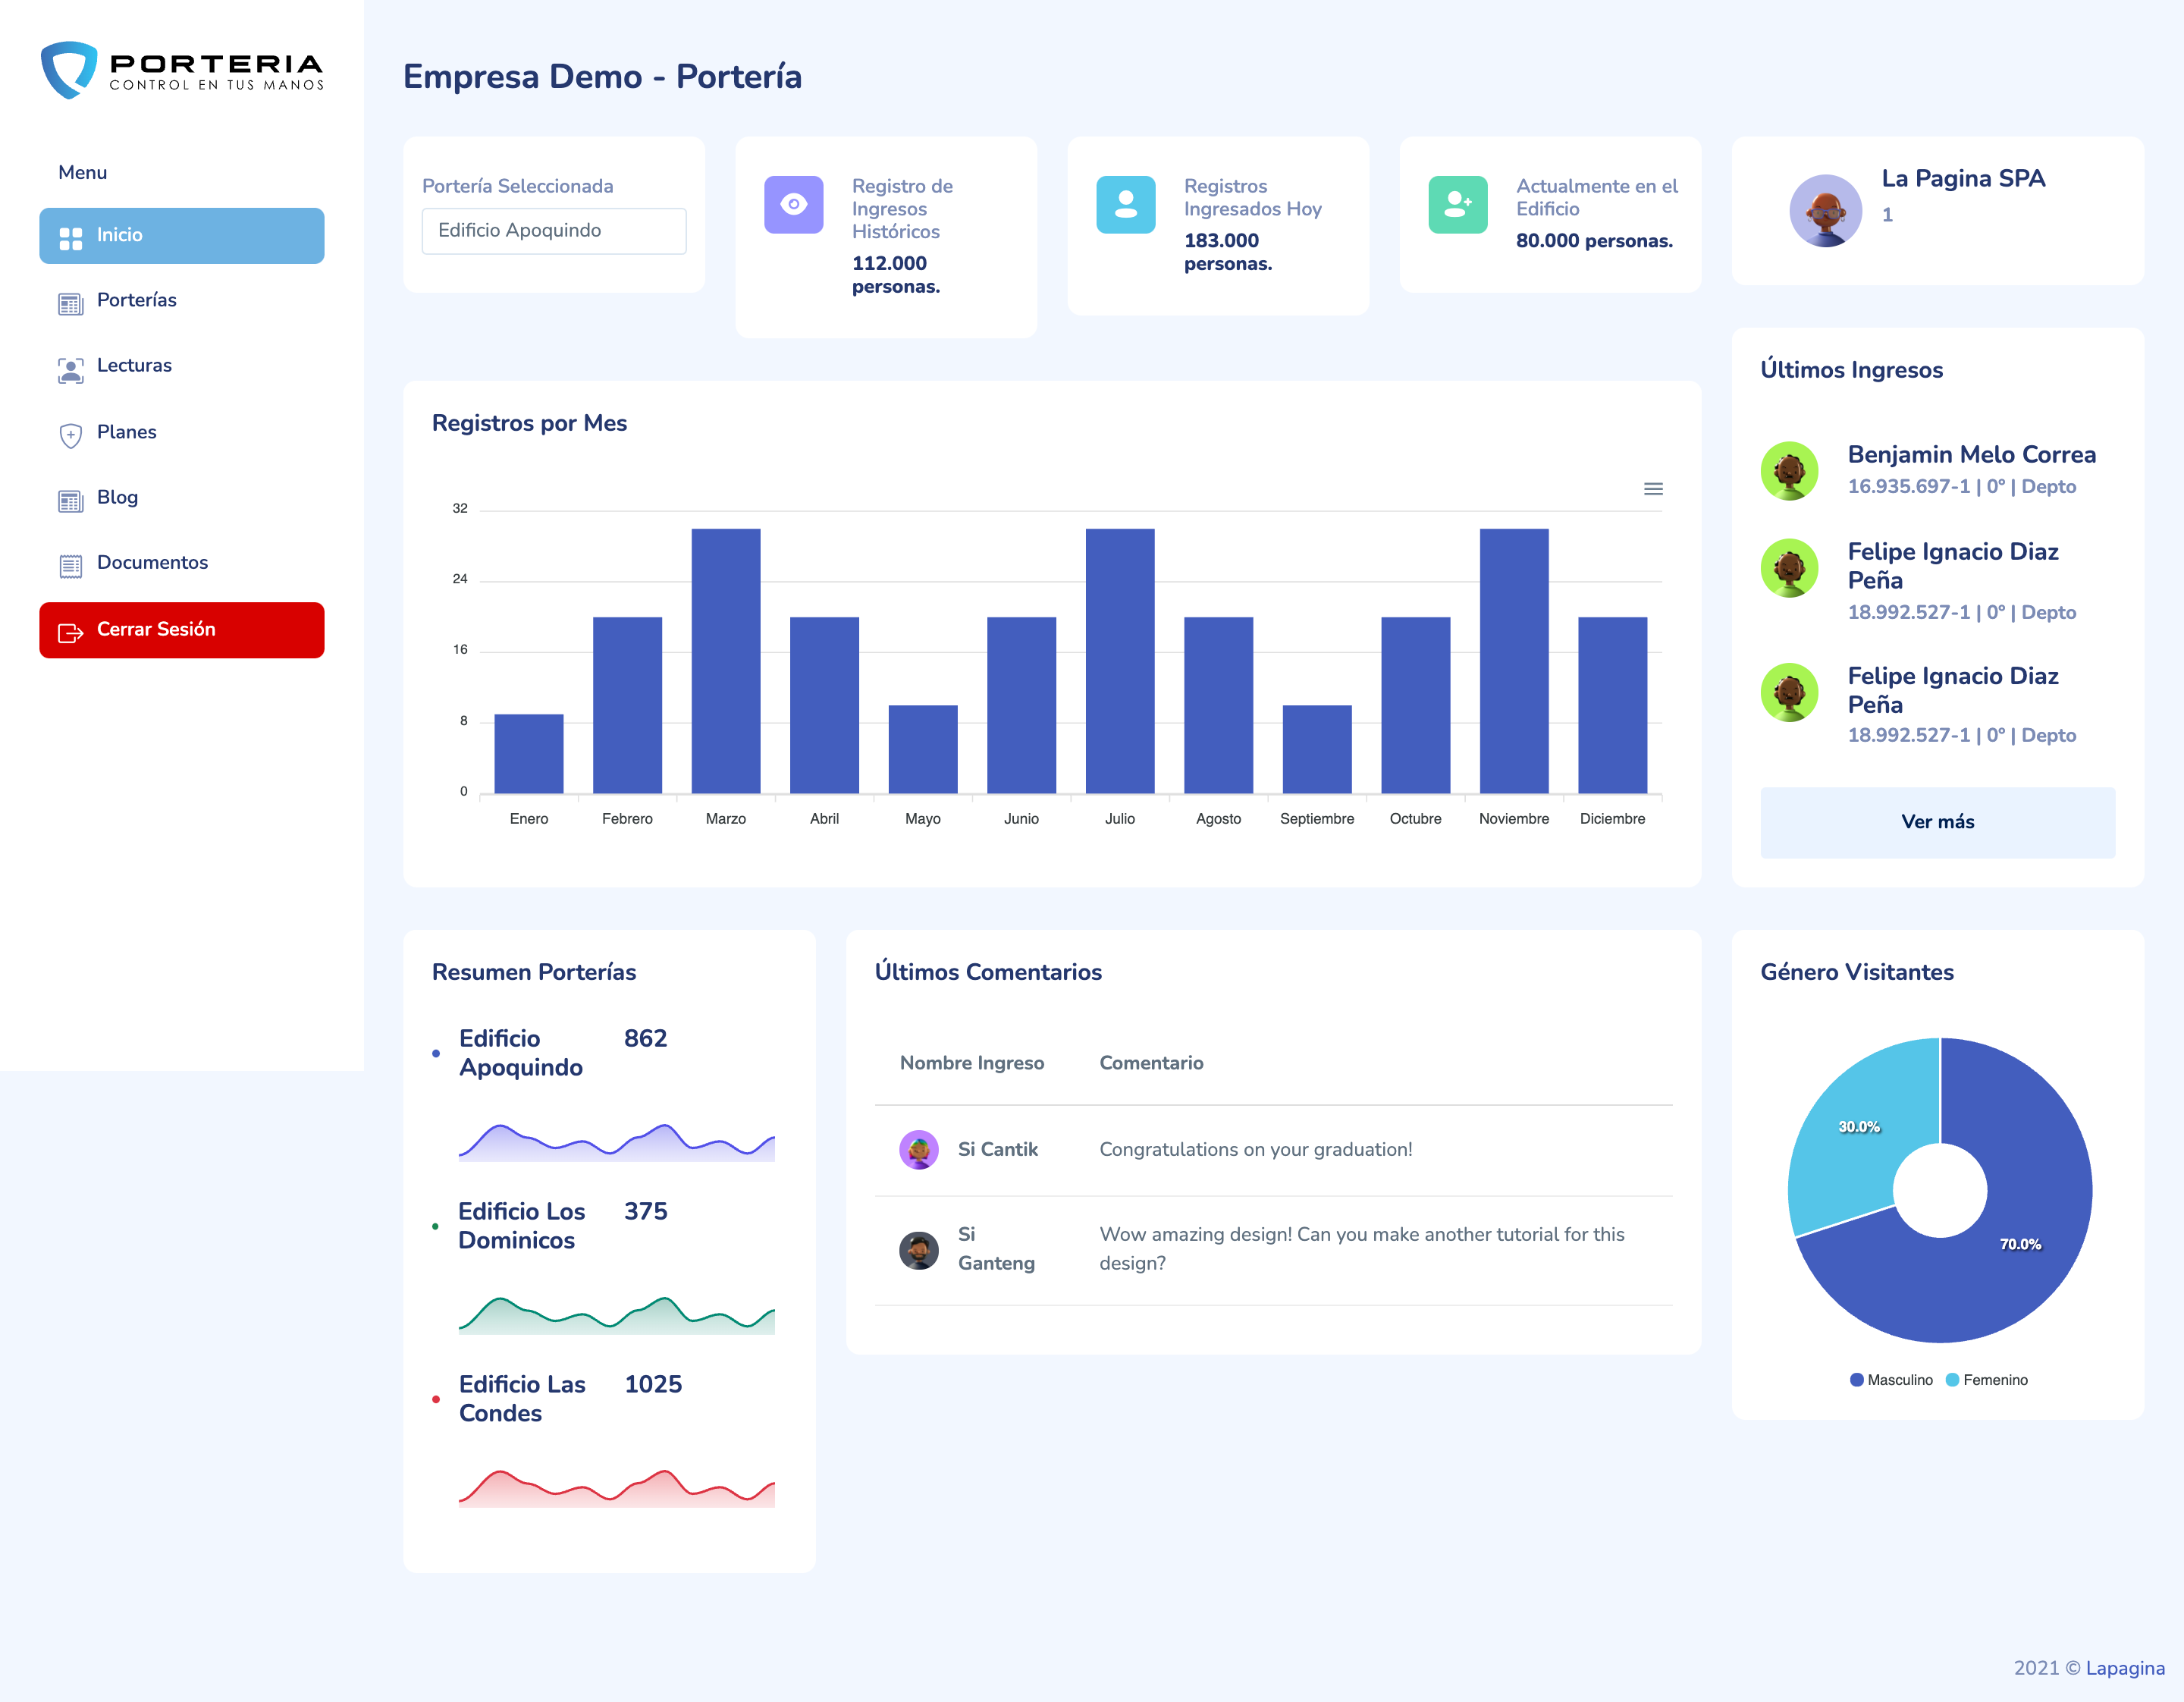Select the Inicio menu item
The height and width of the screenshot is (1702, 2184).
(x=181, y=236)
